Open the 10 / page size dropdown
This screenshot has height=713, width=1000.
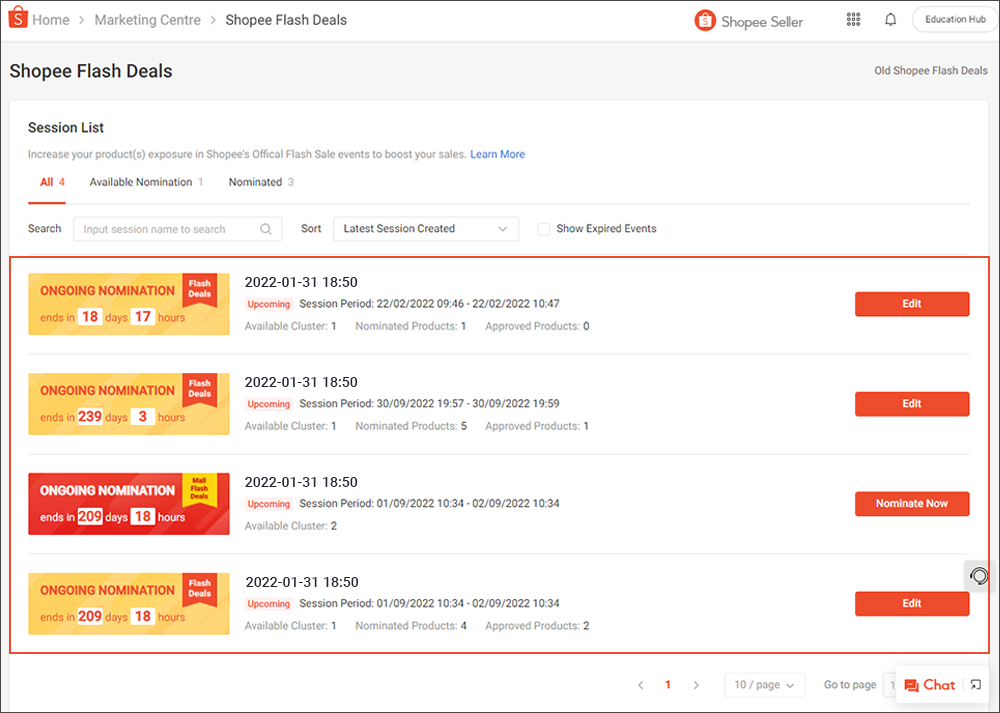pyautogui.click(x=764, y=685)
